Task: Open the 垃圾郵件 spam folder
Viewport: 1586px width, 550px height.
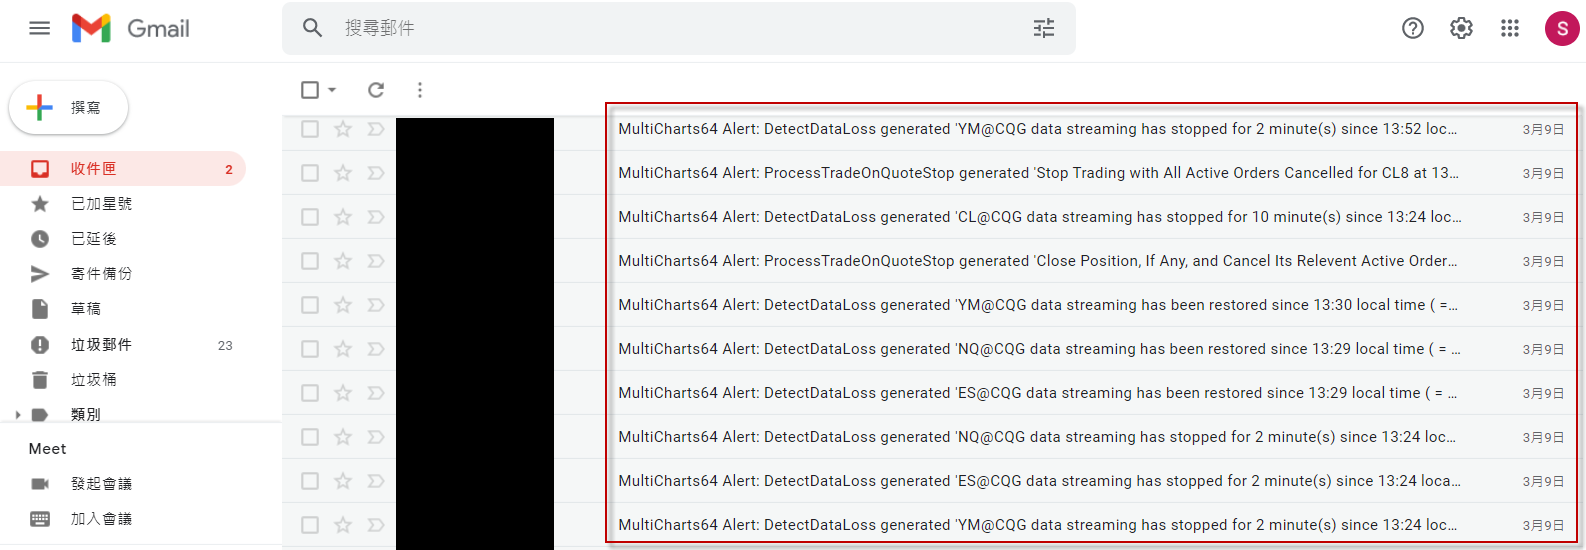Action: (x=123, y=345)
